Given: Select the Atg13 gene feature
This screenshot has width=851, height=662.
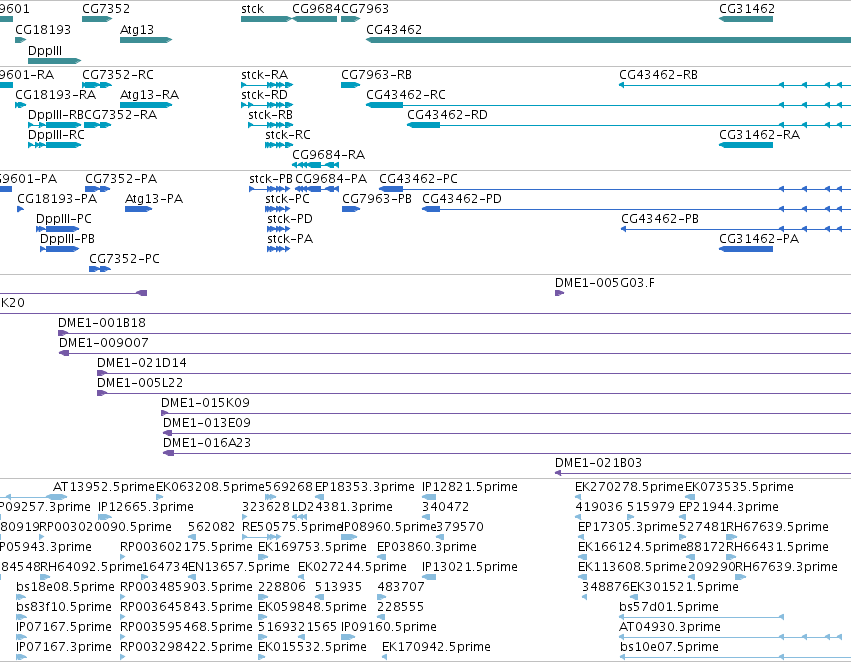Looking at the screenshot, I should pos(145,40).
